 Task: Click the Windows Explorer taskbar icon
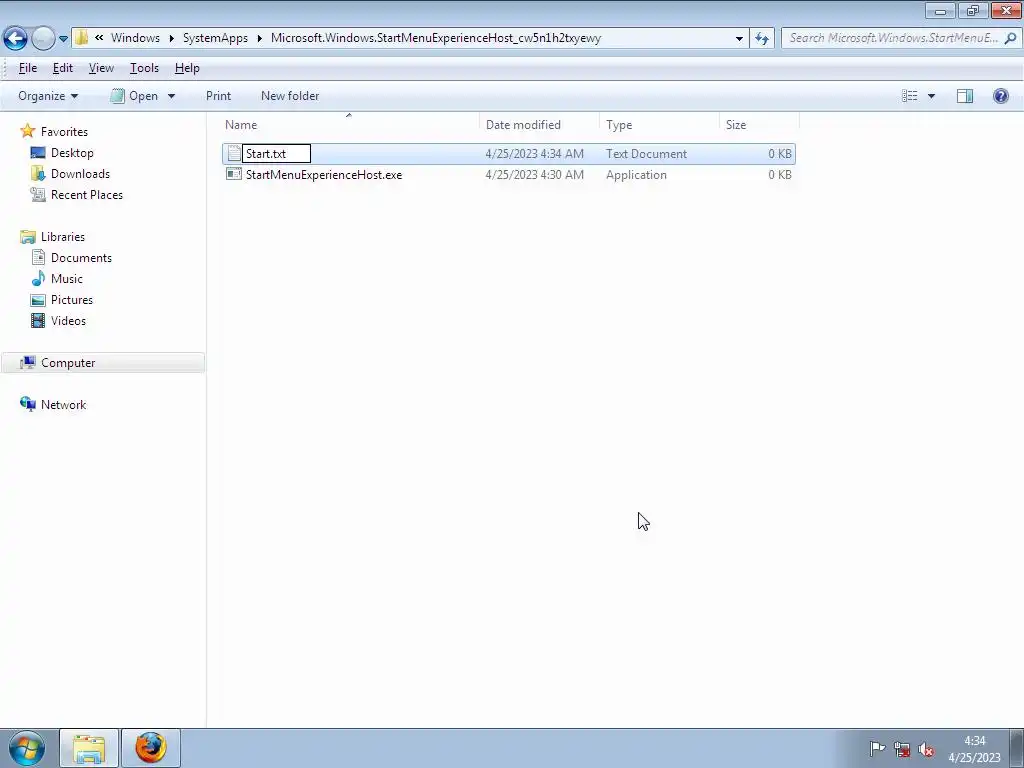89,748
